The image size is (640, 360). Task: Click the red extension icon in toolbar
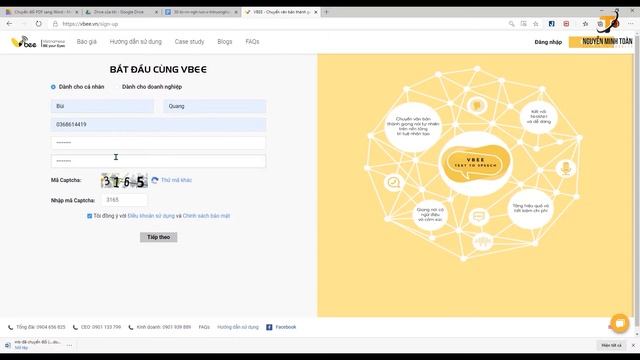tap(566, 24)
